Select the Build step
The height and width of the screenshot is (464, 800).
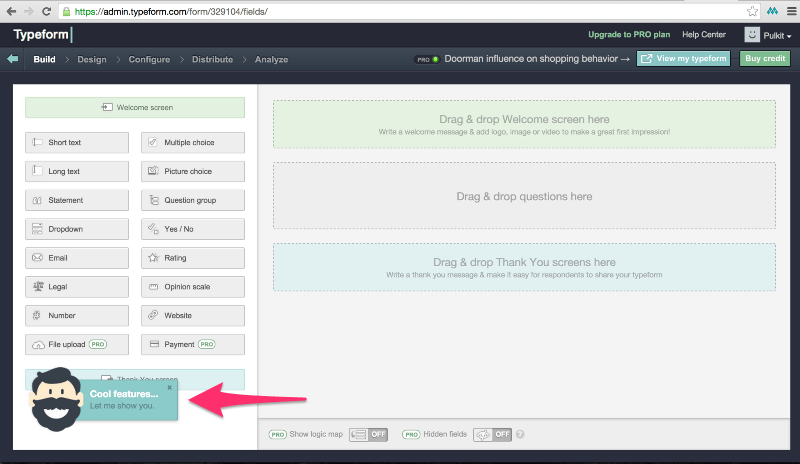point(44,59)
